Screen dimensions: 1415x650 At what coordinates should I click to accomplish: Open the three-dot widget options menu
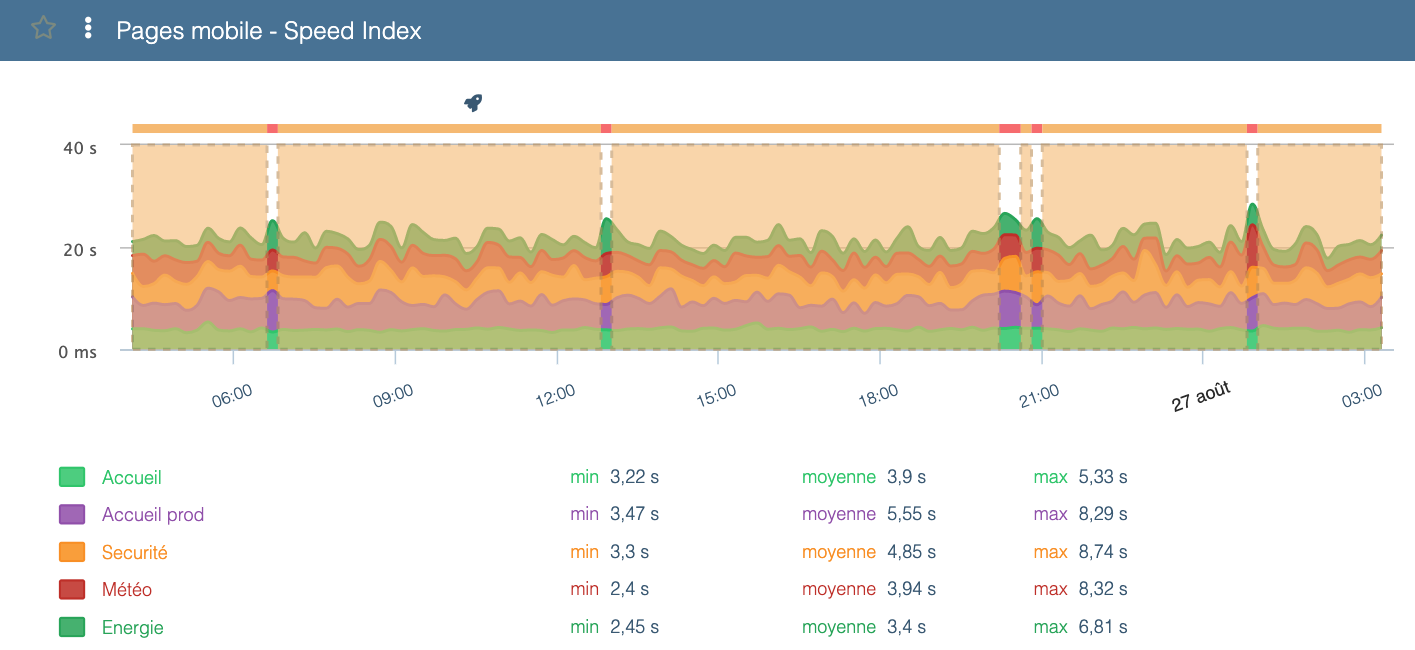(x=88, y=28)
